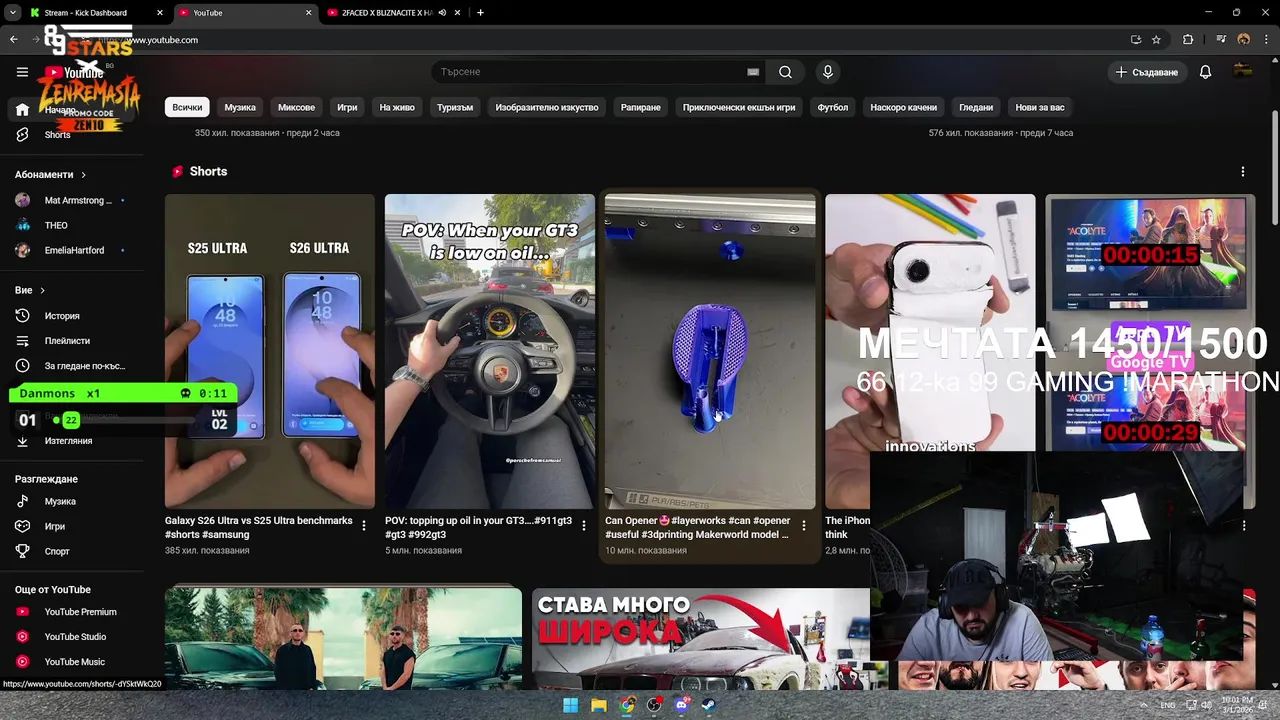Select the Всички filter chip
The image size is (1280, 720).
click(187, 107)
